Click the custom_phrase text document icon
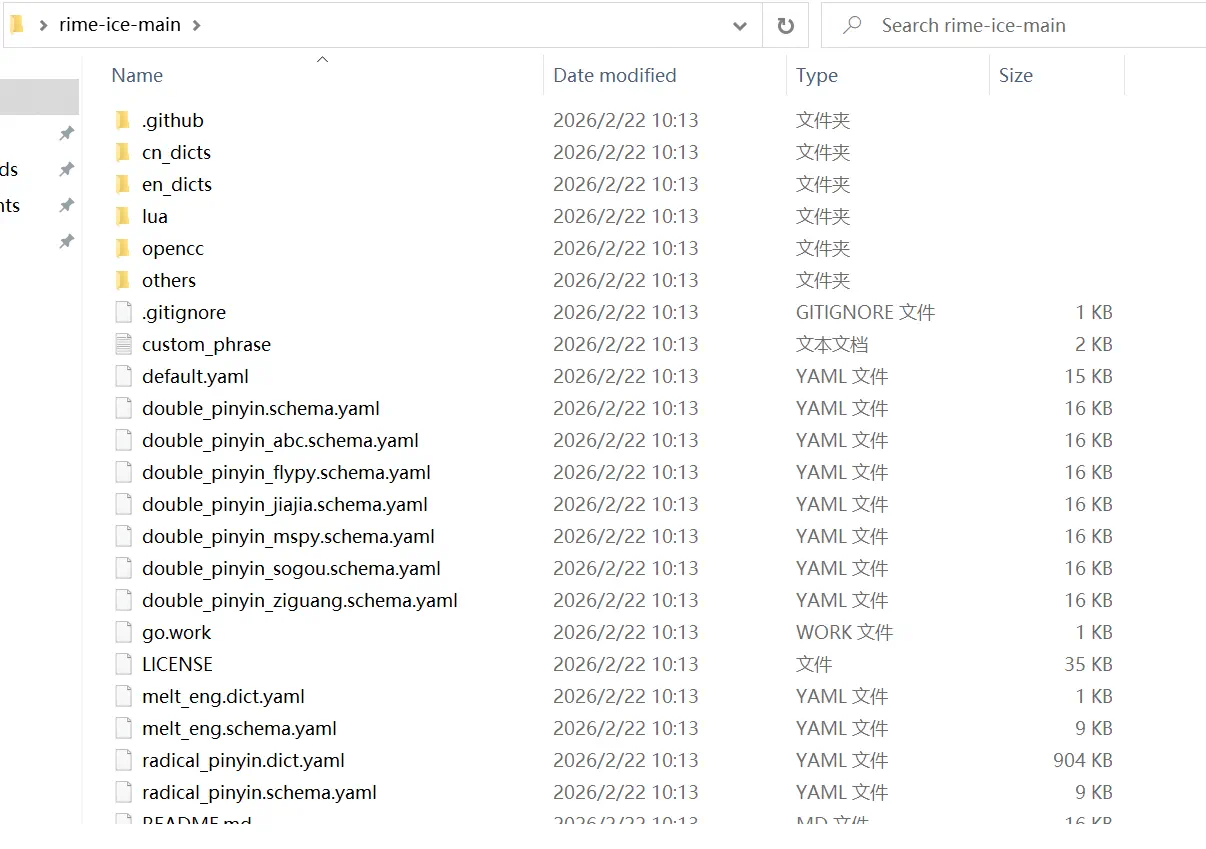 tap(123, 345)
